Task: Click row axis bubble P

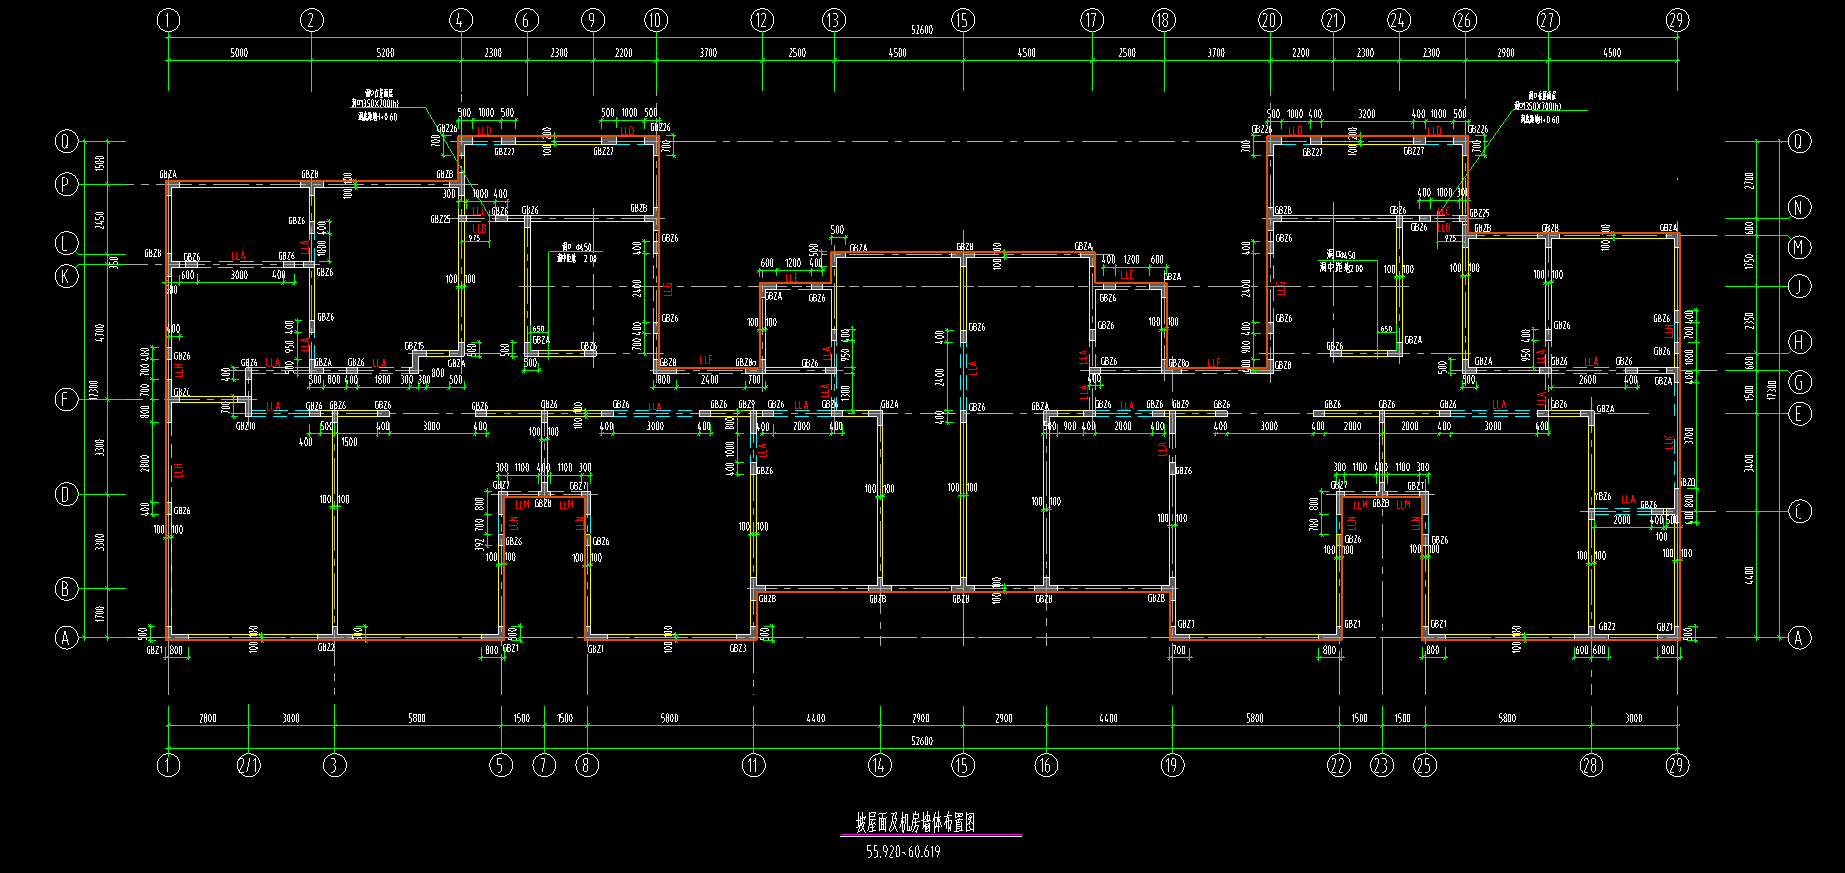Action: 66,184
